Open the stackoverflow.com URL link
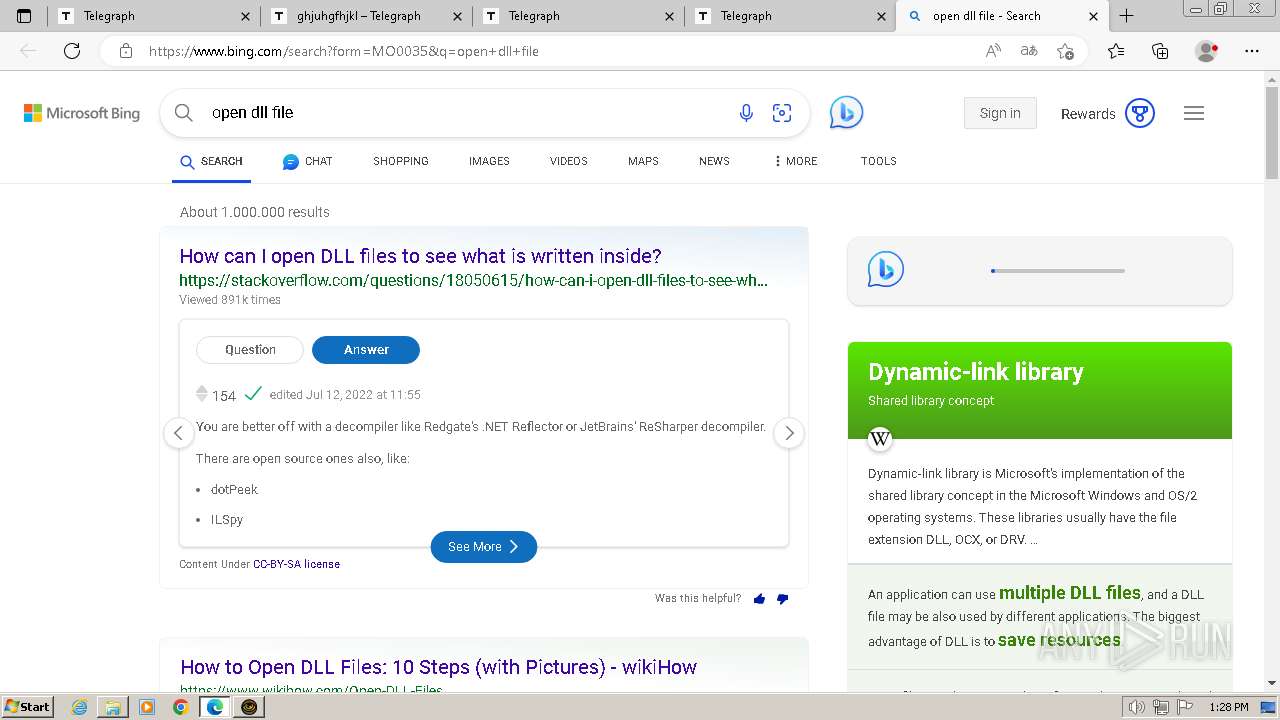 point(474,281)
